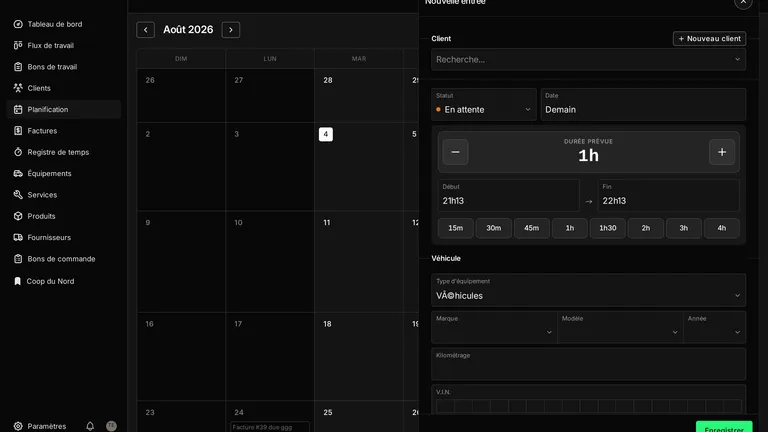Click the Coop du Nord bookmark icon
Viewport: 768px width, 432px height.
point(18,281)
